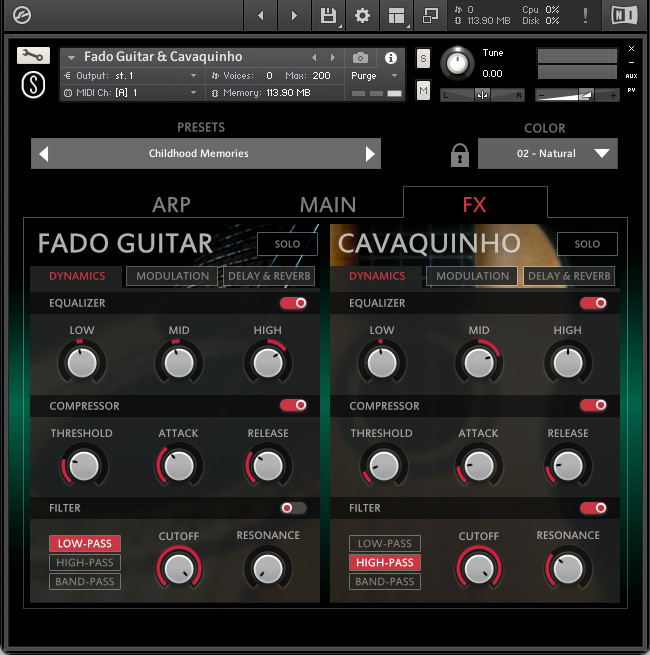The height and width of the screenshot is (655, 650).
Task: Select Fado Guitar BAND-PASS filter type
Action: click(85, 581)
